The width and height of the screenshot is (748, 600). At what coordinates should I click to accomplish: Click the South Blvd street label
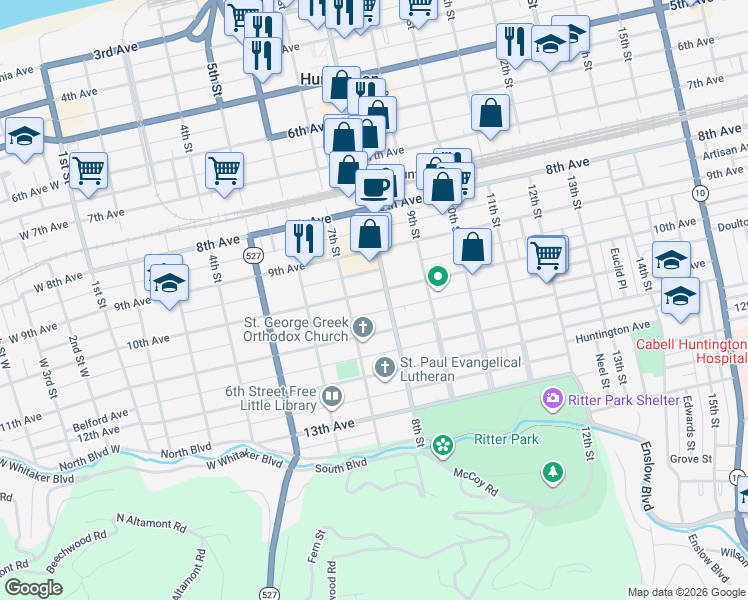[x=341, y=466]
